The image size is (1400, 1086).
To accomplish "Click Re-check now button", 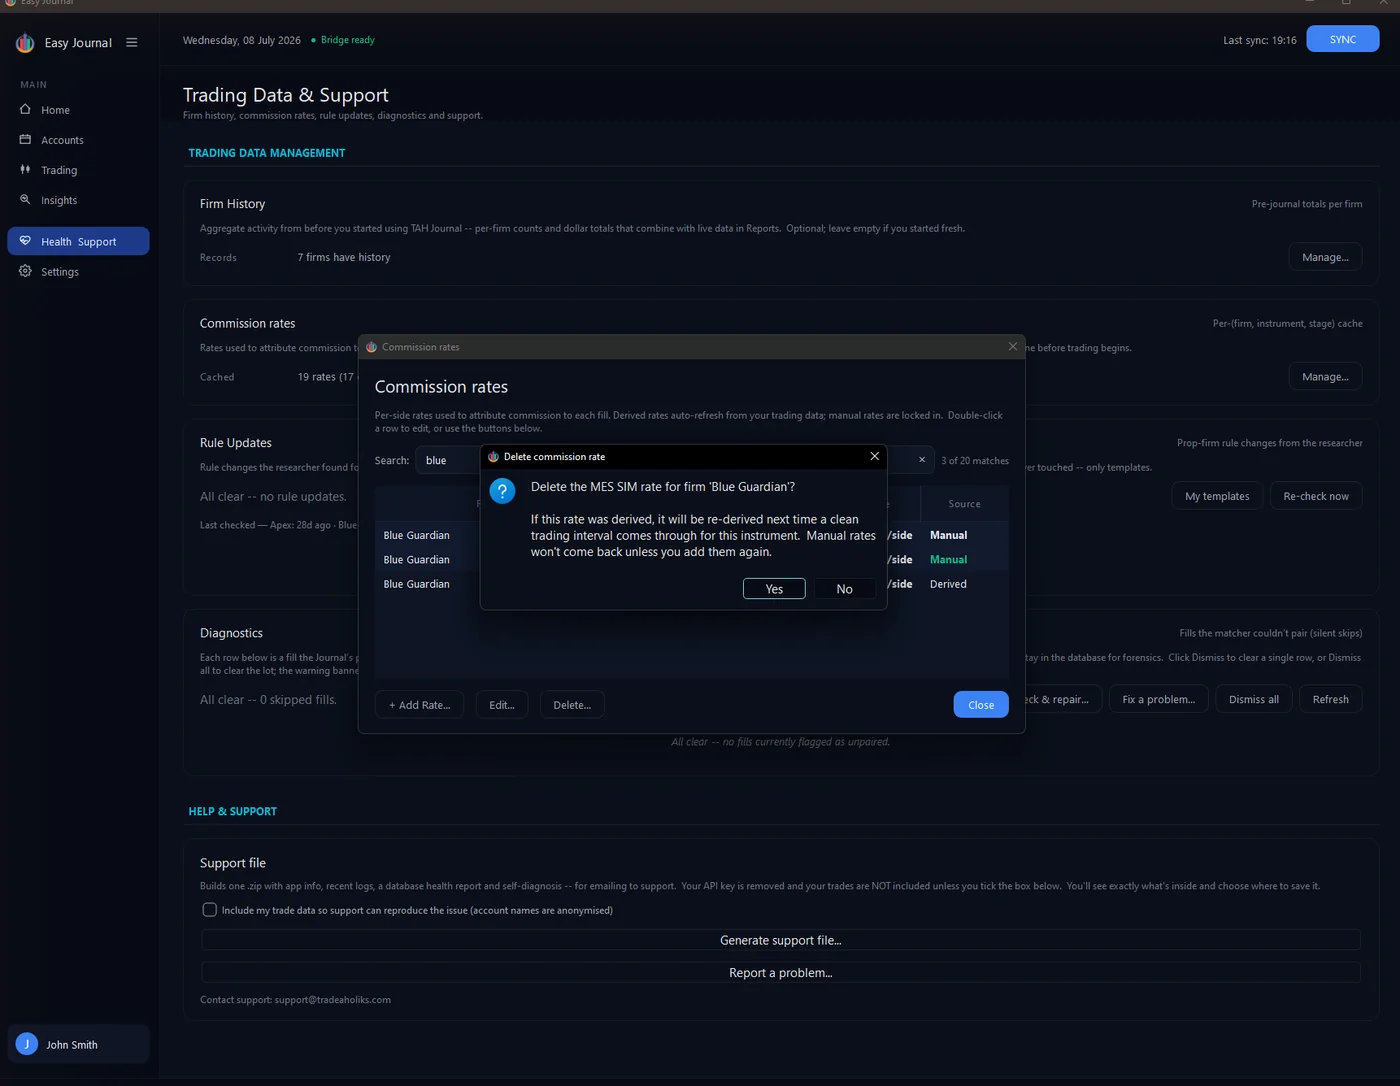I will [1316, 496].
